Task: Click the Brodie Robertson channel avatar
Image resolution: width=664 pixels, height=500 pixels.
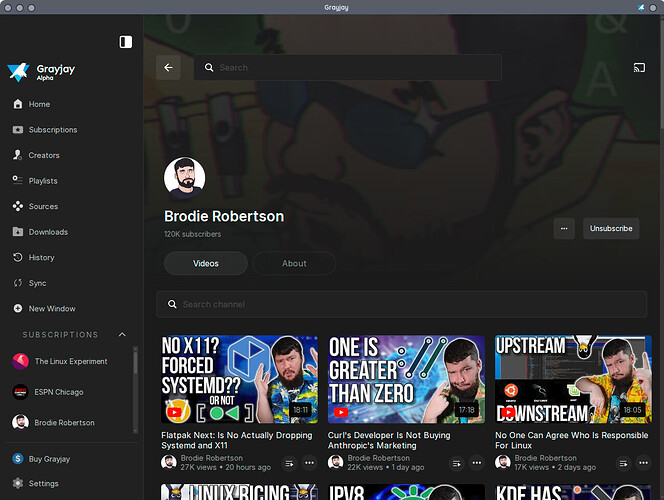Action: tap(185, 178)
